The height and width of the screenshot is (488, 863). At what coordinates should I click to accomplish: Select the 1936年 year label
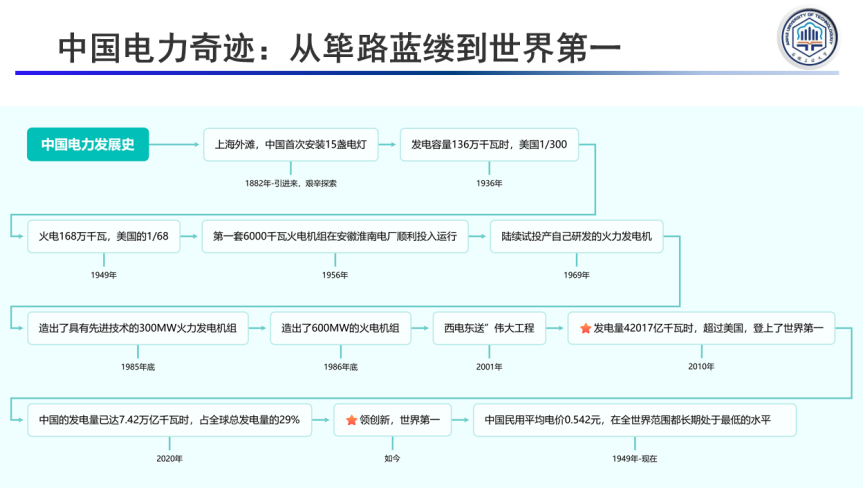pyautogui.click(x=489, y=183)
